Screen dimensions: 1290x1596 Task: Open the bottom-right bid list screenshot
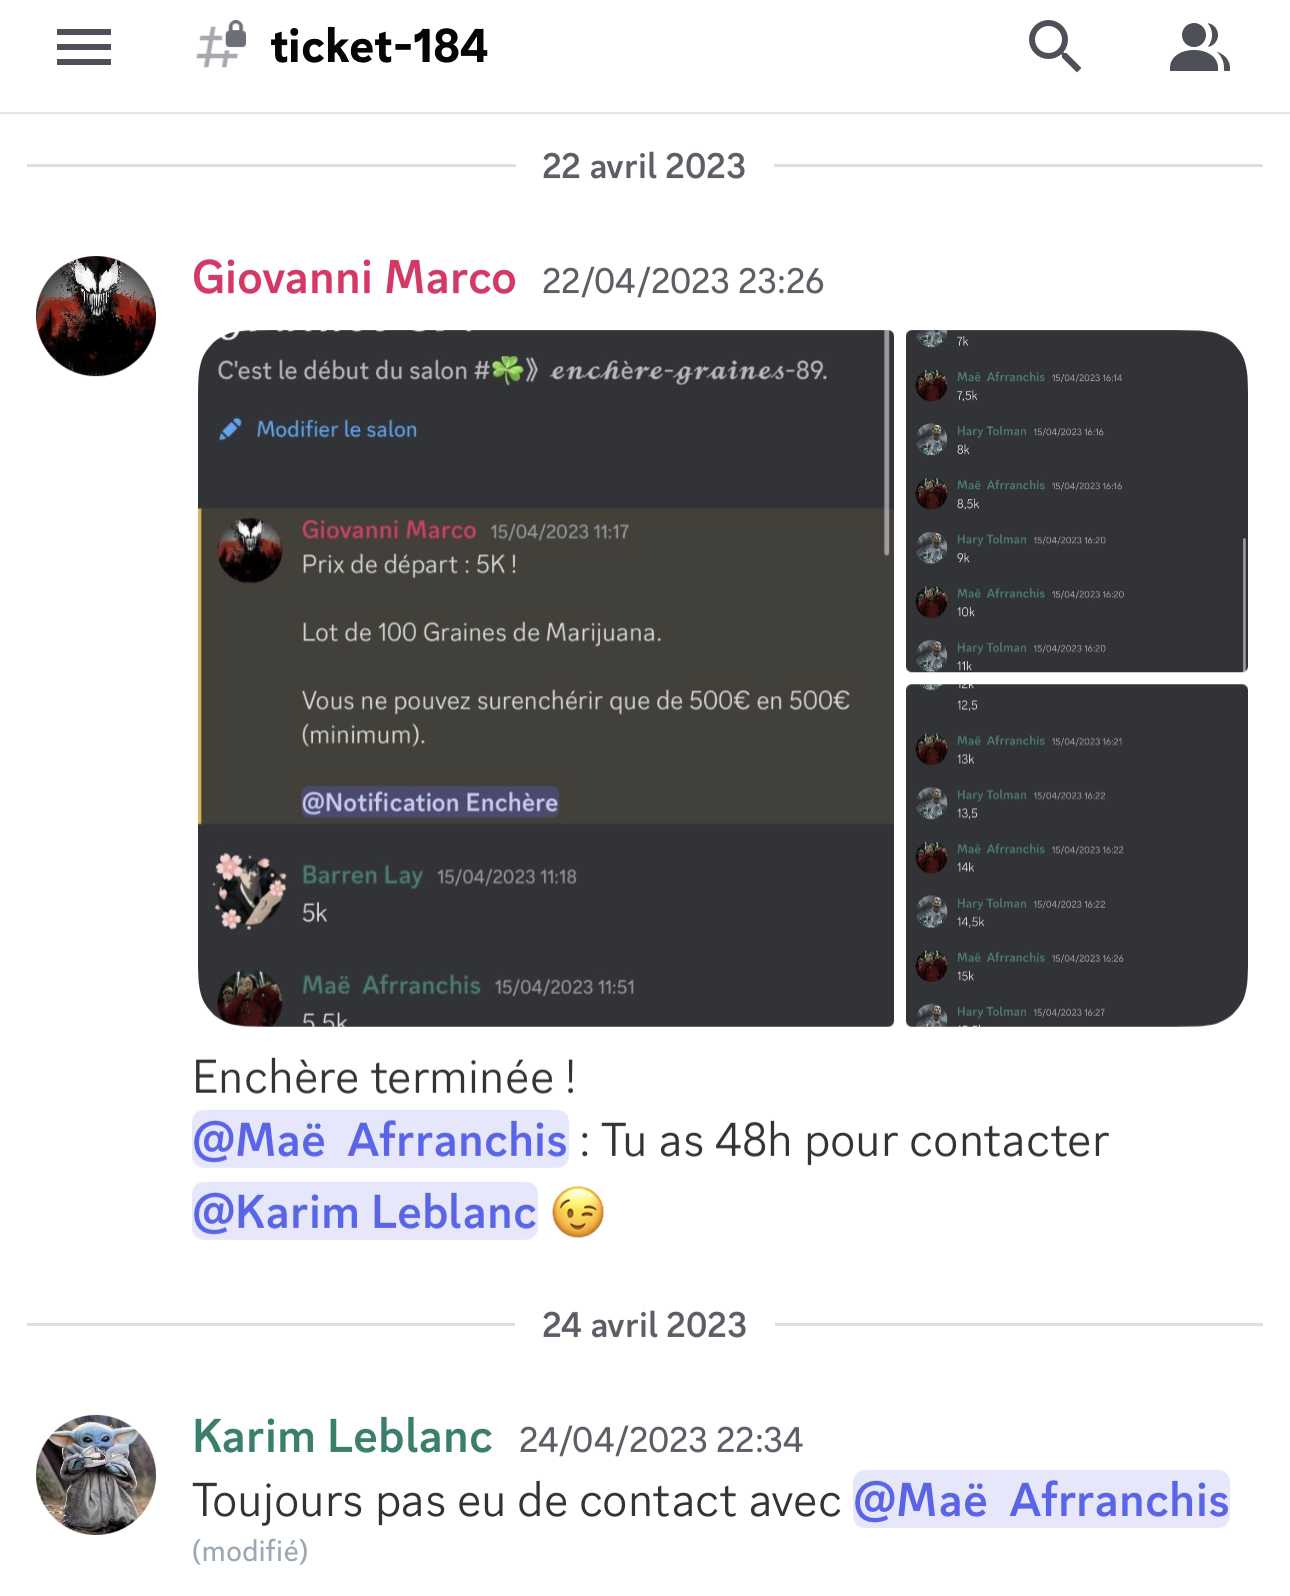coord(1077,855)
